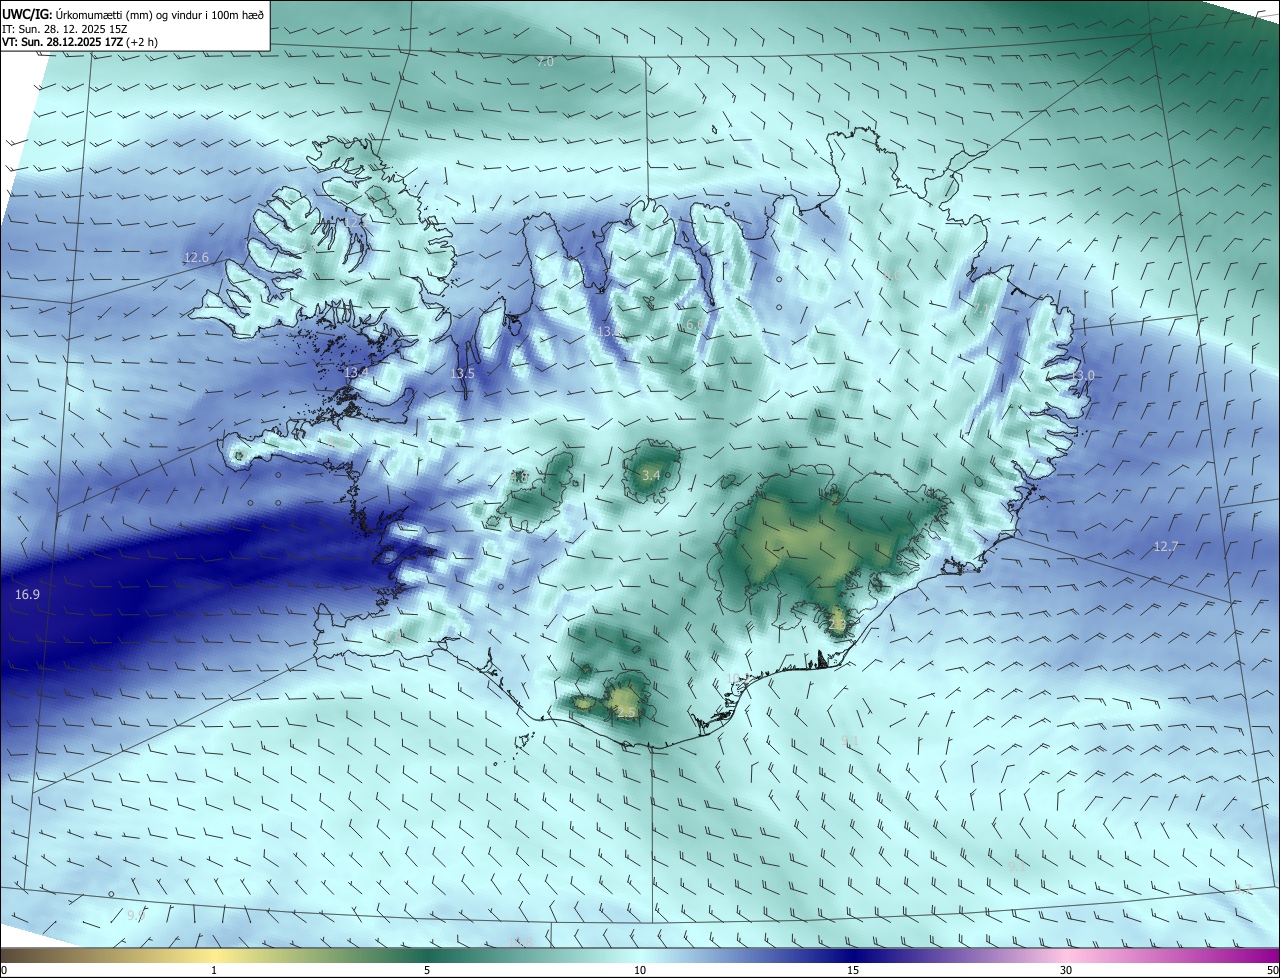1280x978 pixels.
Task: Click the 7.0 value label
Action: pyautogui.click(x=545, y=62)
